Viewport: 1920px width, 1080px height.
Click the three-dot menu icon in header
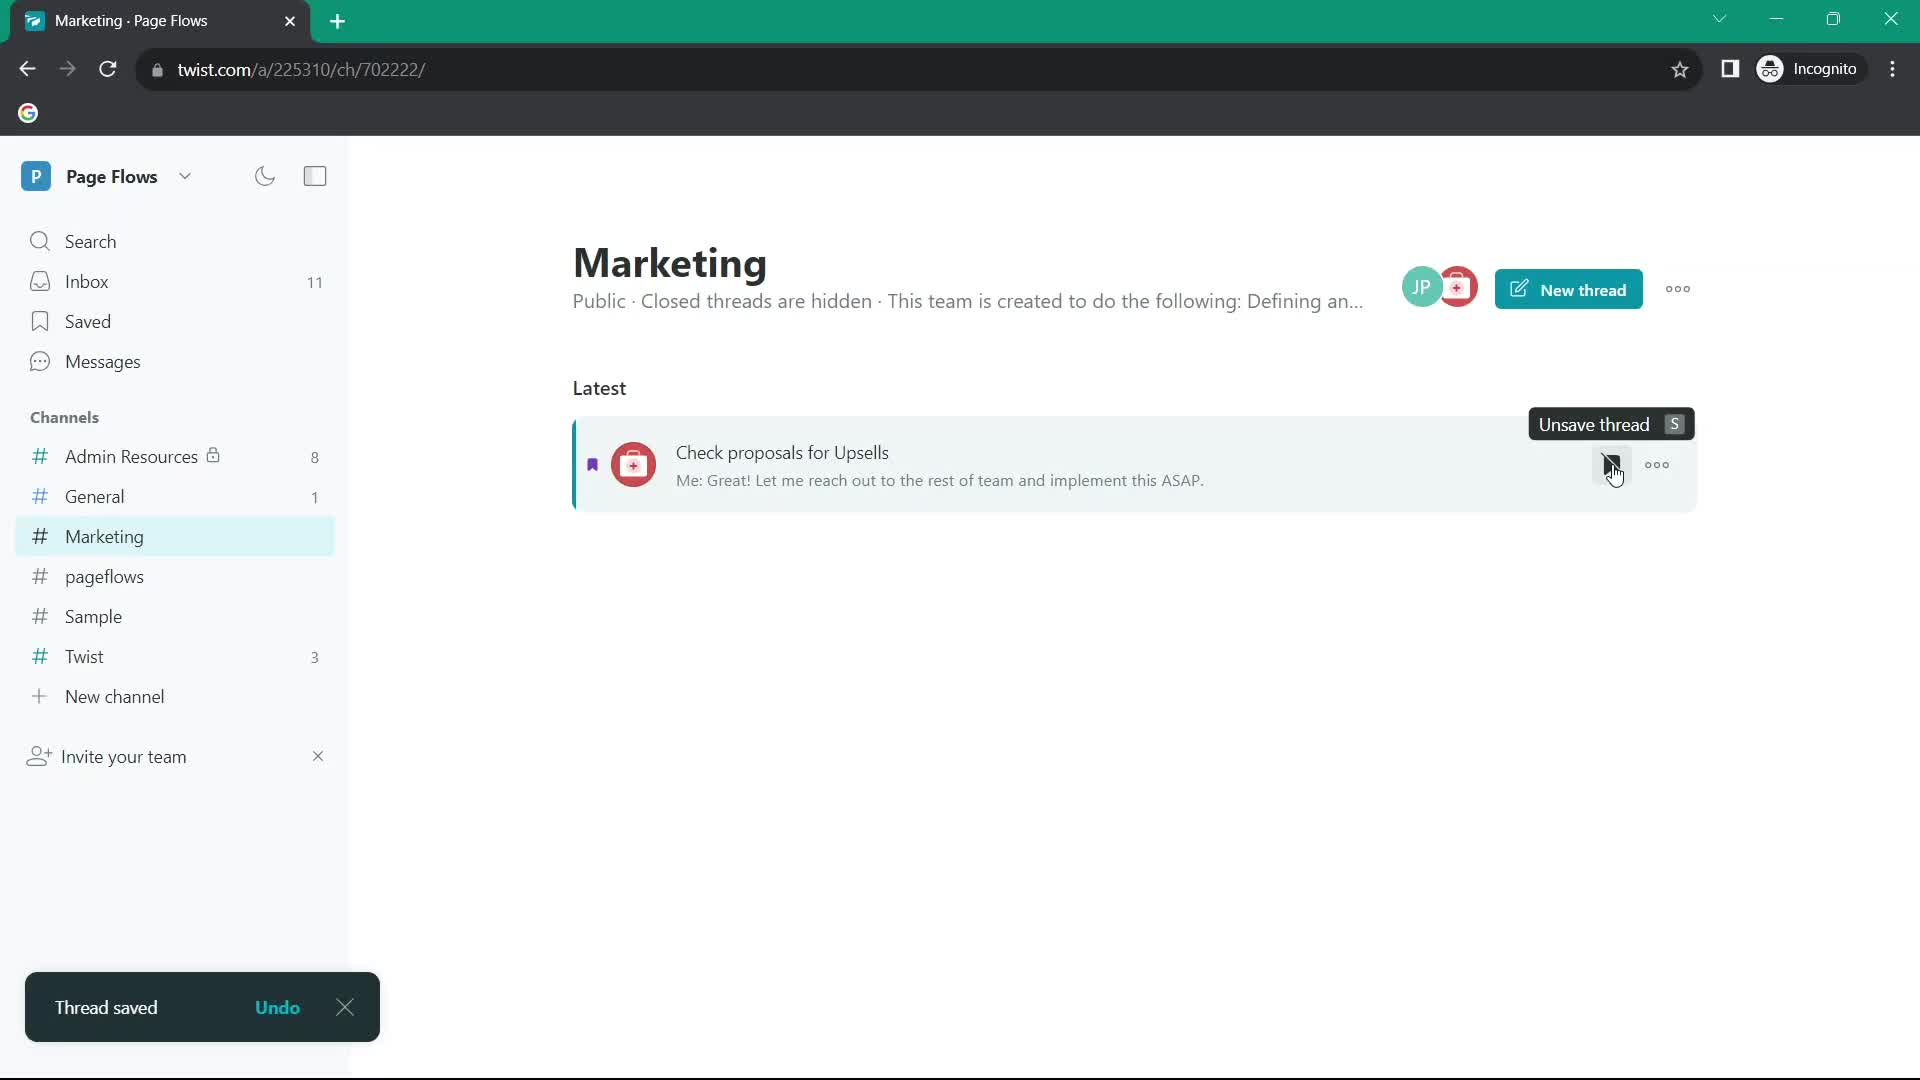1679,289
